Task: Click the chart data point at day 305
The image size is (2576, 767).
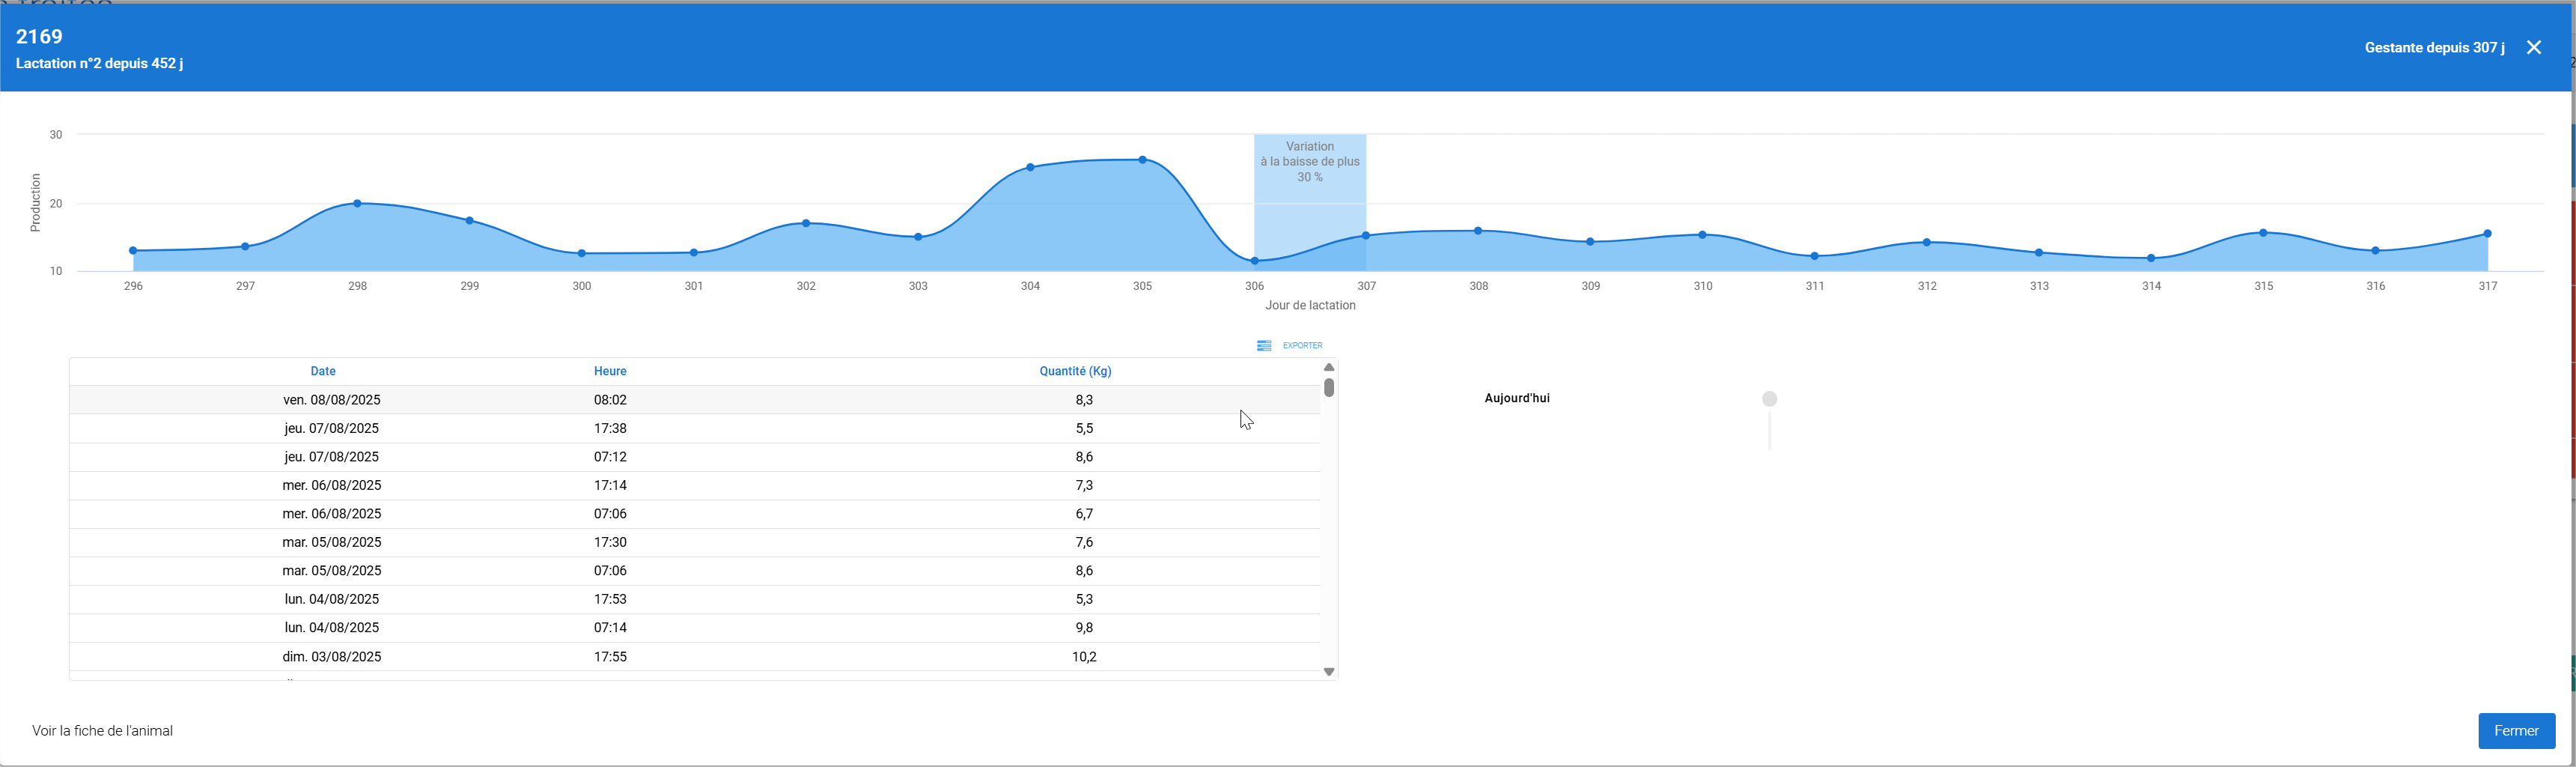Action: pyautogui.click(x=1142, y=160)
